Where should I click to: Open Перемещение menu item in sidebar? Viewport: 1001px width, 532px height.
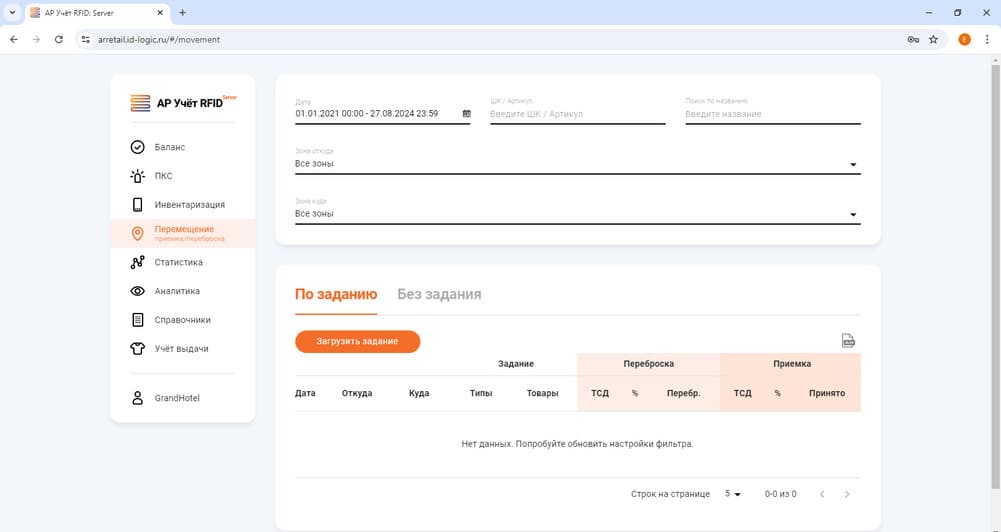coord(184,233)
